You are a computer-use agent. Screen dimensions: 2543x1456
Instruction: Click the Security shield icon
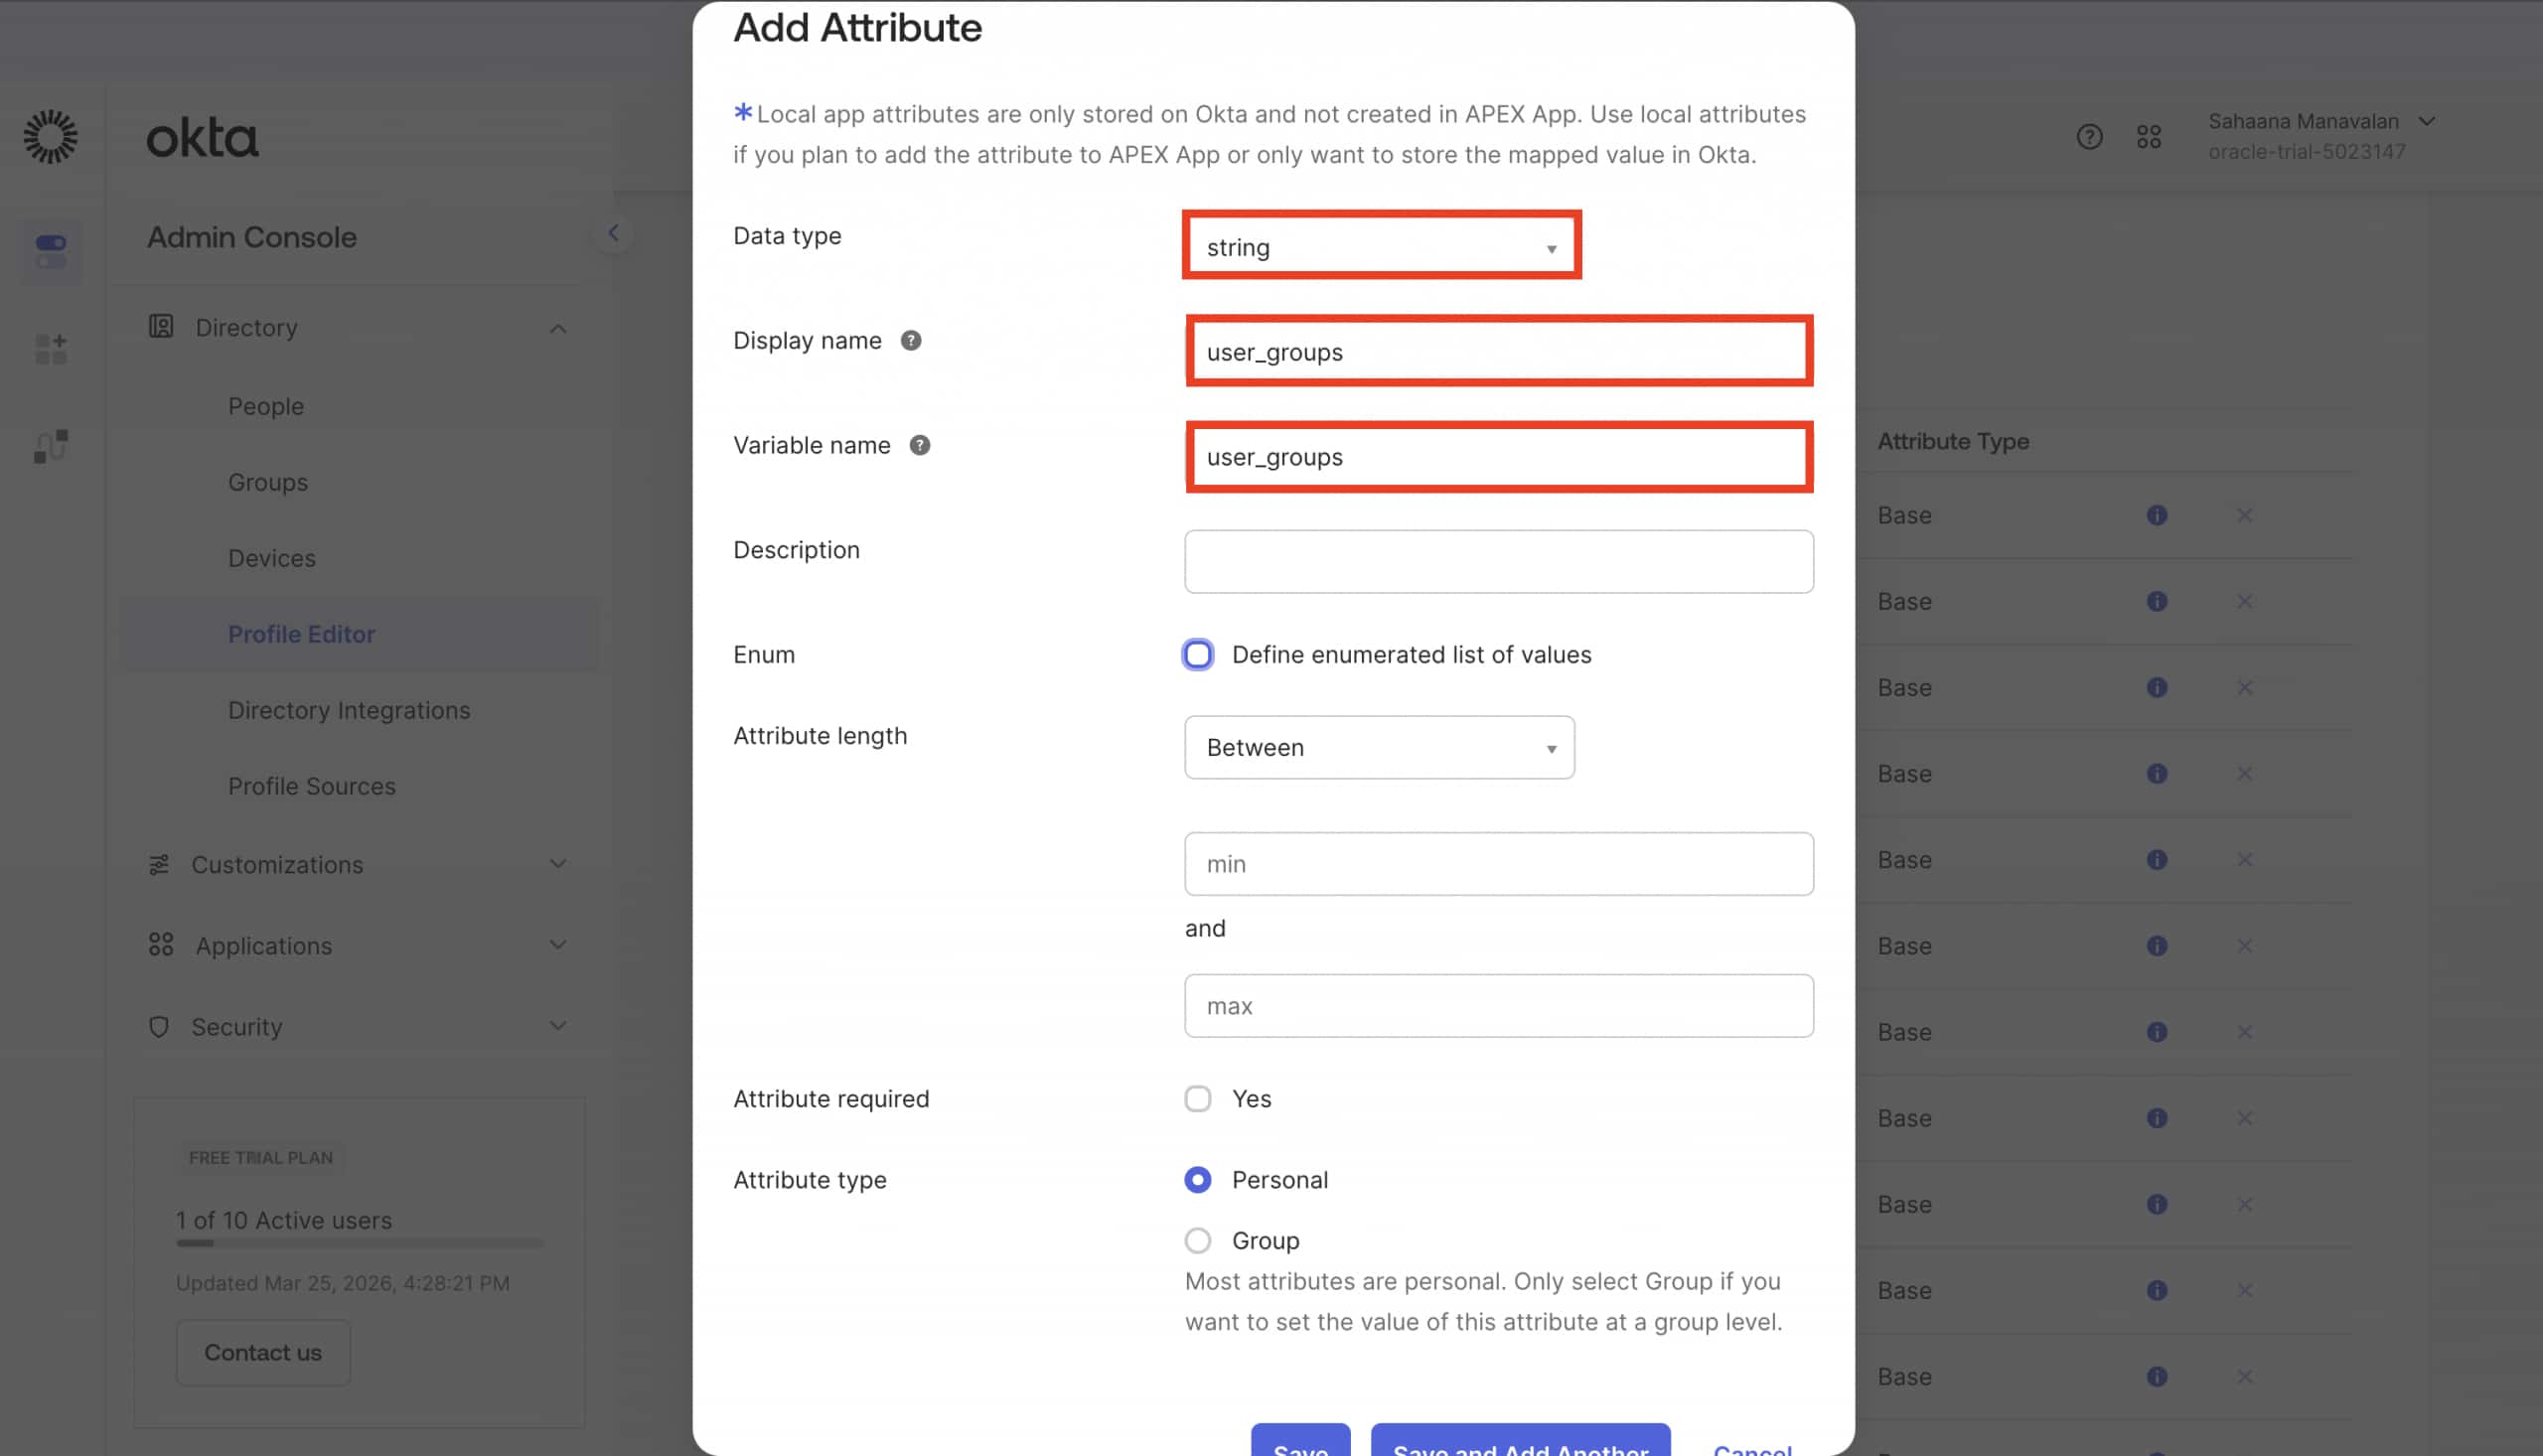tap(159, 1026)
